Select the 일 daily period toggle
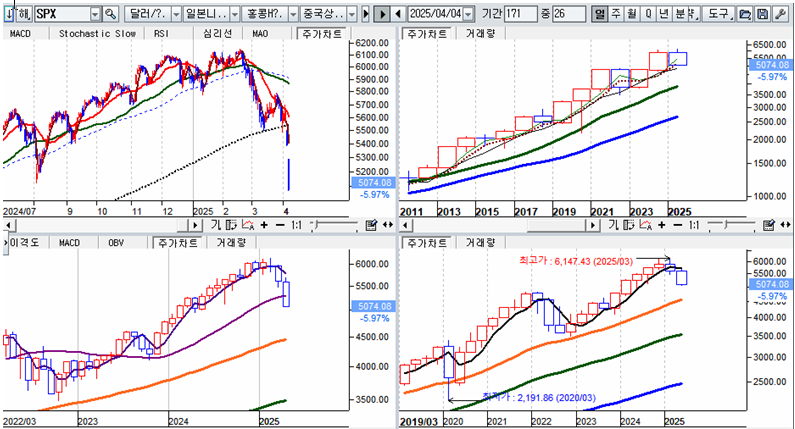The width and height of the screenshot is (795, 429). tap(600, 14)
